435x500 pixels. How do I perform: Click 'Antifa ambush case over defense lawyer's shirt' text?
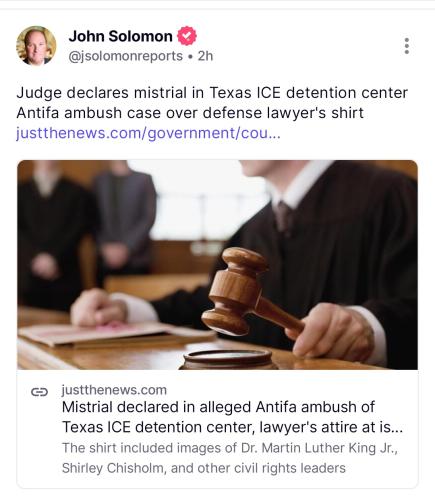pyautogui.click(x=190, y=113)
